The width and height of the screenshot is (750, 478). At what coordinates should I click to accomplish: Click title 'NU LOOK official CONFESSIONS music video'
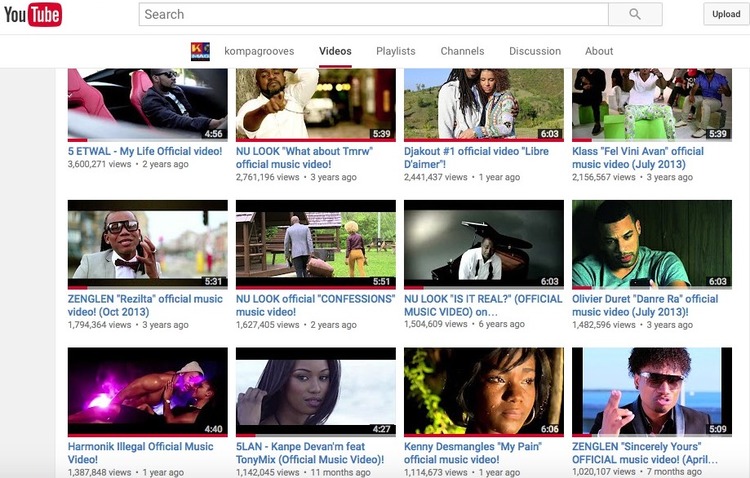315,305
